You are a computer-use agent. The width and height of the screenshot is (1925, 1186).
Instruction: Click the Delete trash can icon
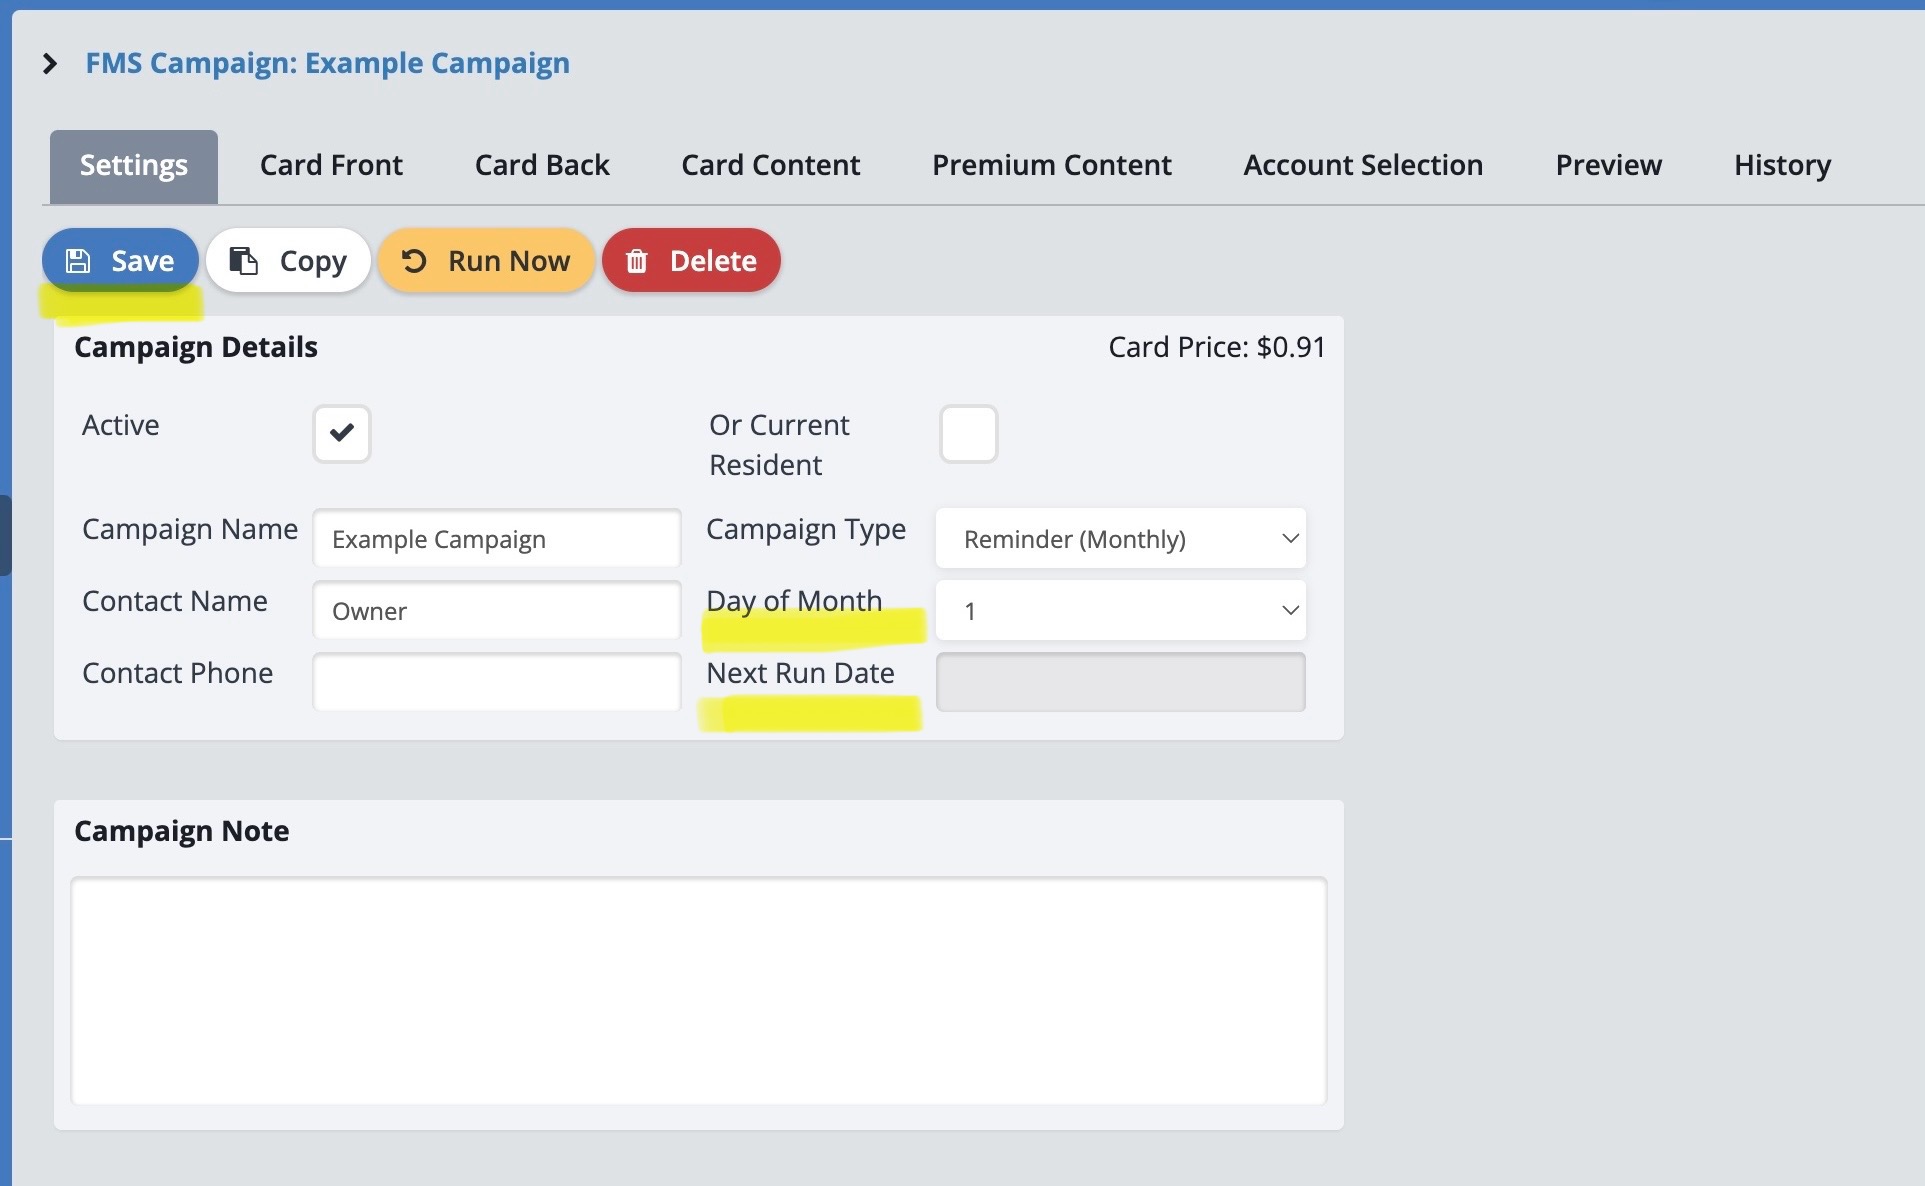click(637, 261)
